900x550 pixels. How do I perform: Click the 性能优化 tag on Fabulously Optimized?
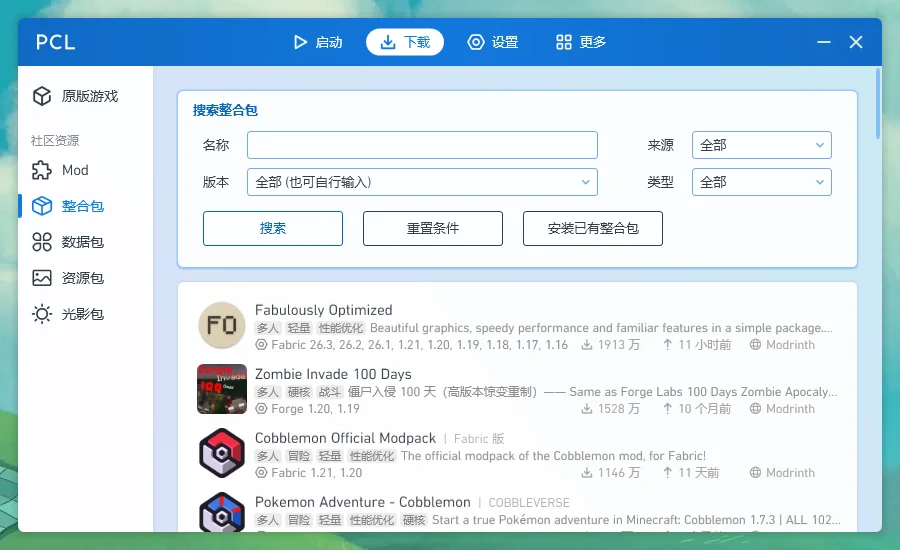coord(341,328)
